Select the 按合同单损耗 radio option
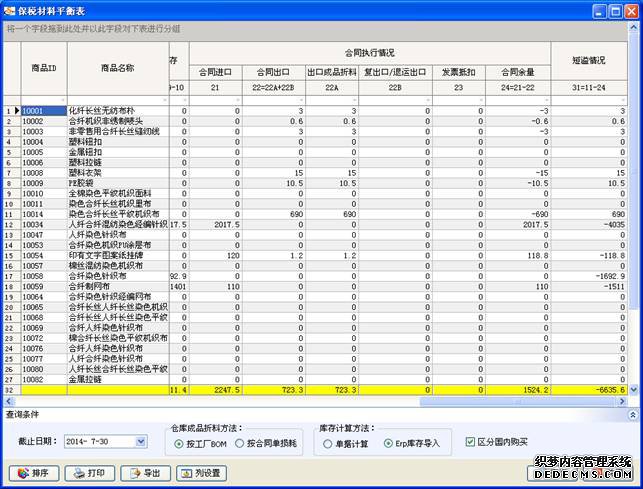Screen dimensions: 643x489 [239, 443]
